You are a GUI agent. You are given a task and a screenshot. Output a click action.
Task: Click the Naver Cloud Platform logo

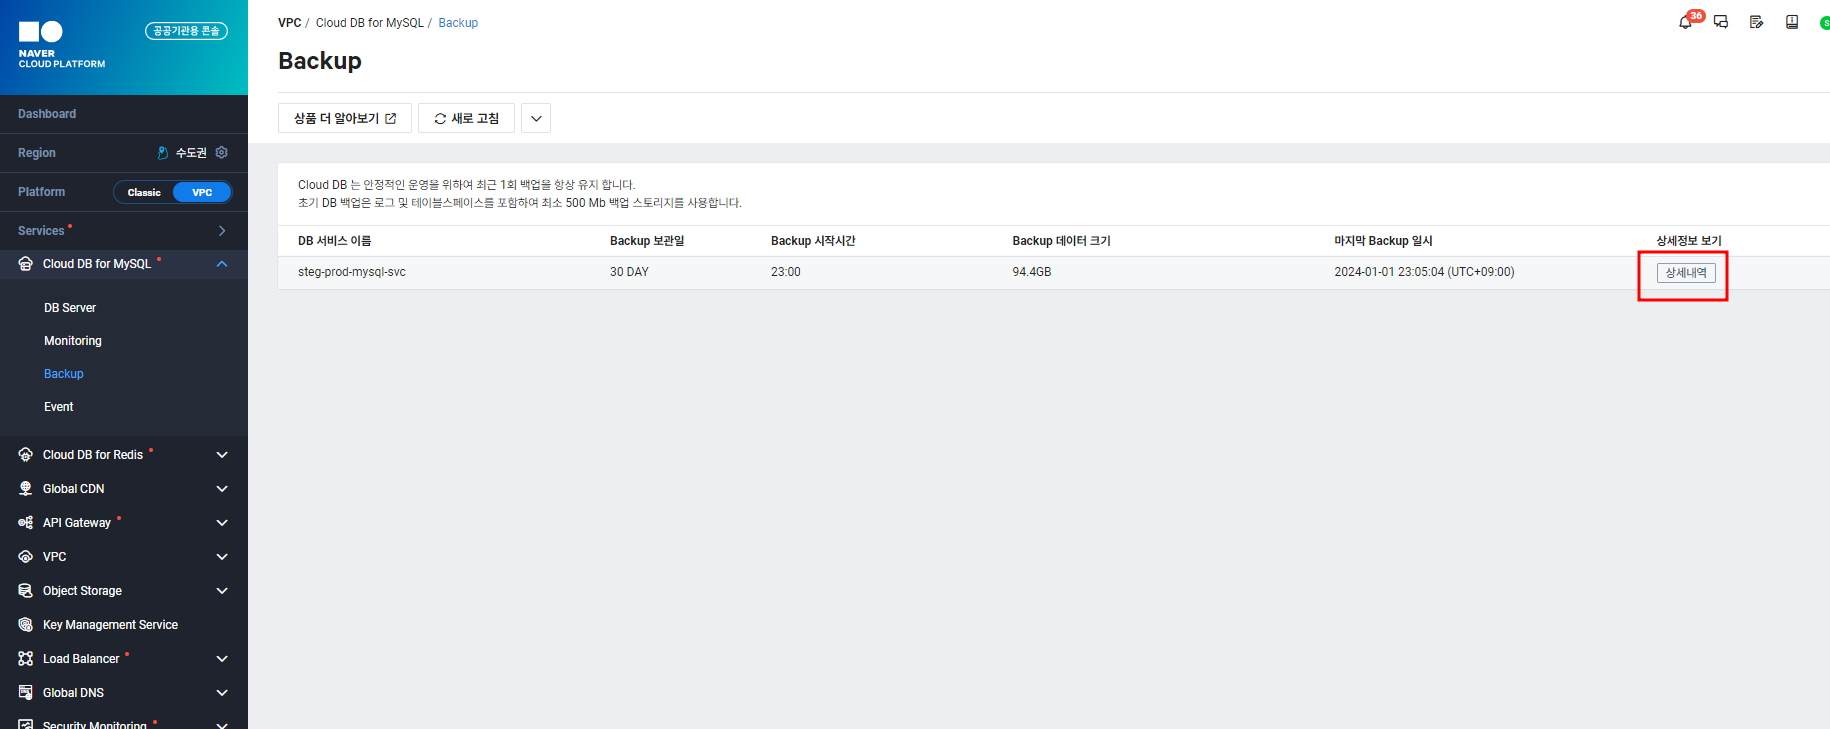[x=61, y=45]
